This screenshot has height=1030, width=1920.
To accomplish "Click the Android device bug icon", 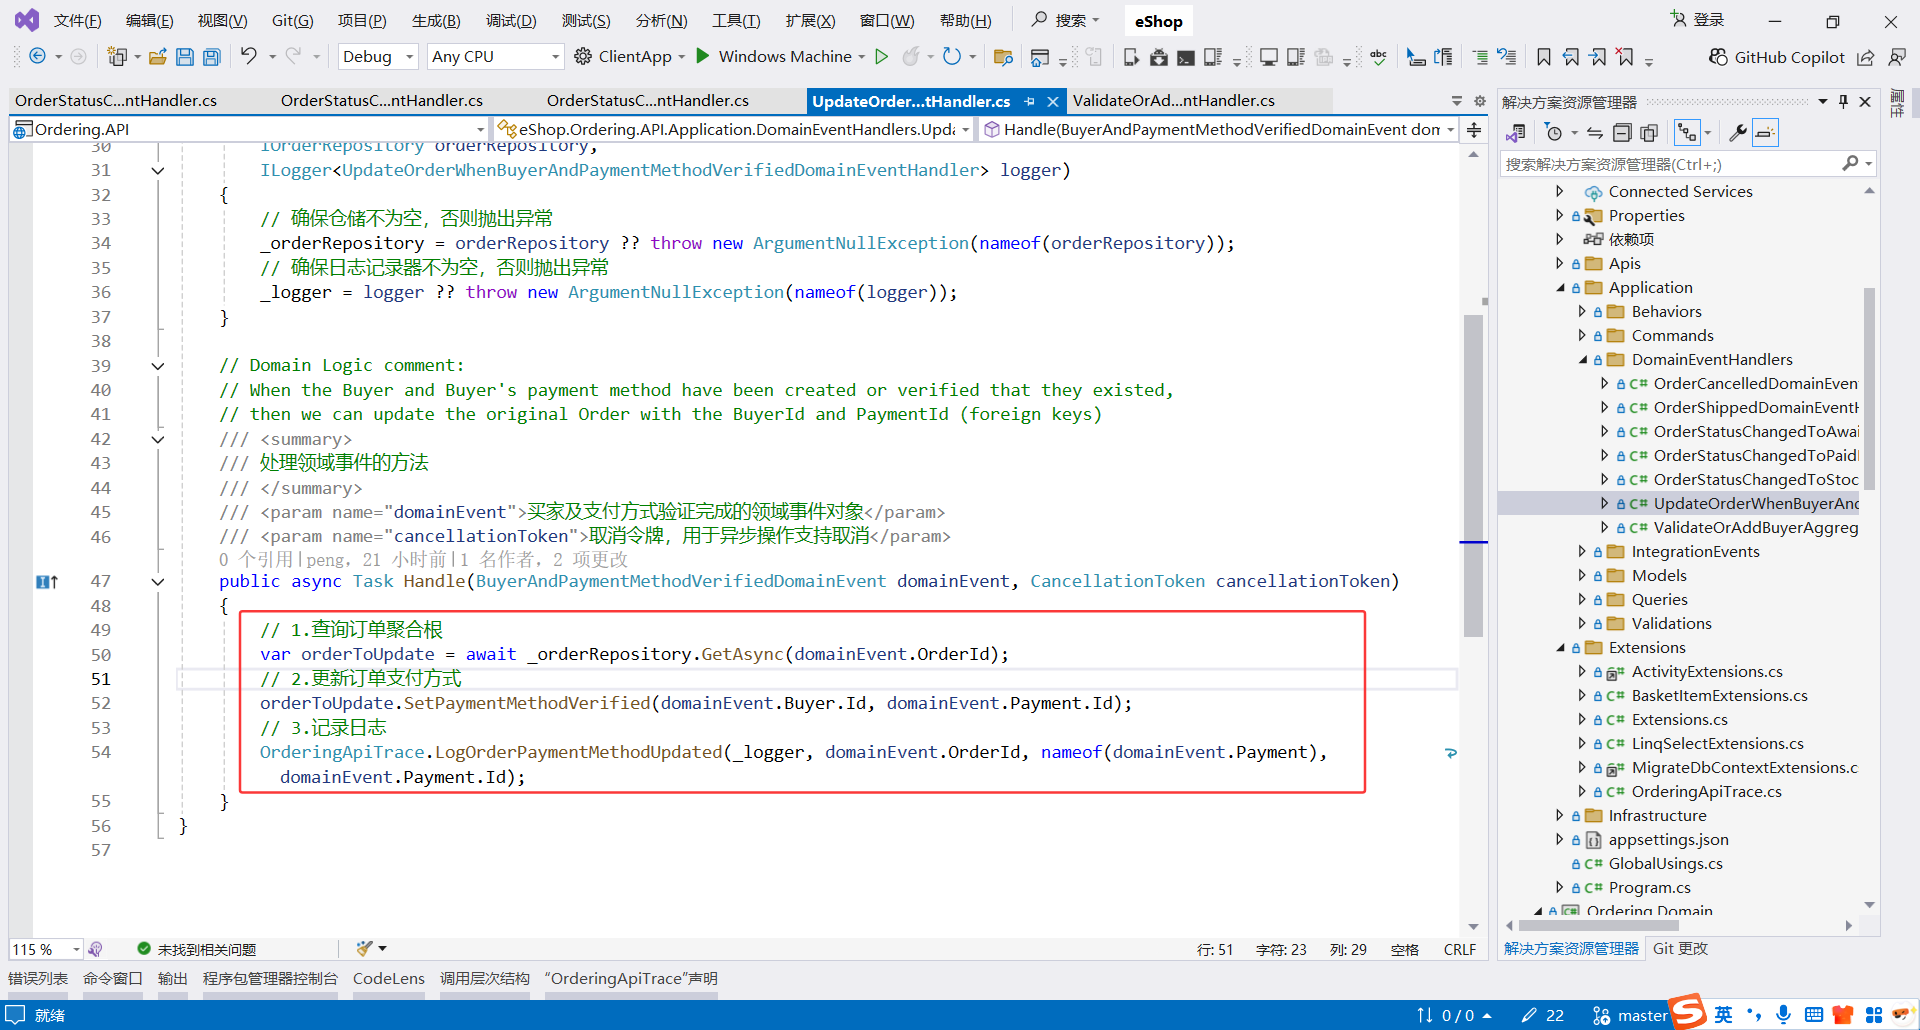I will click(1159, 57).
